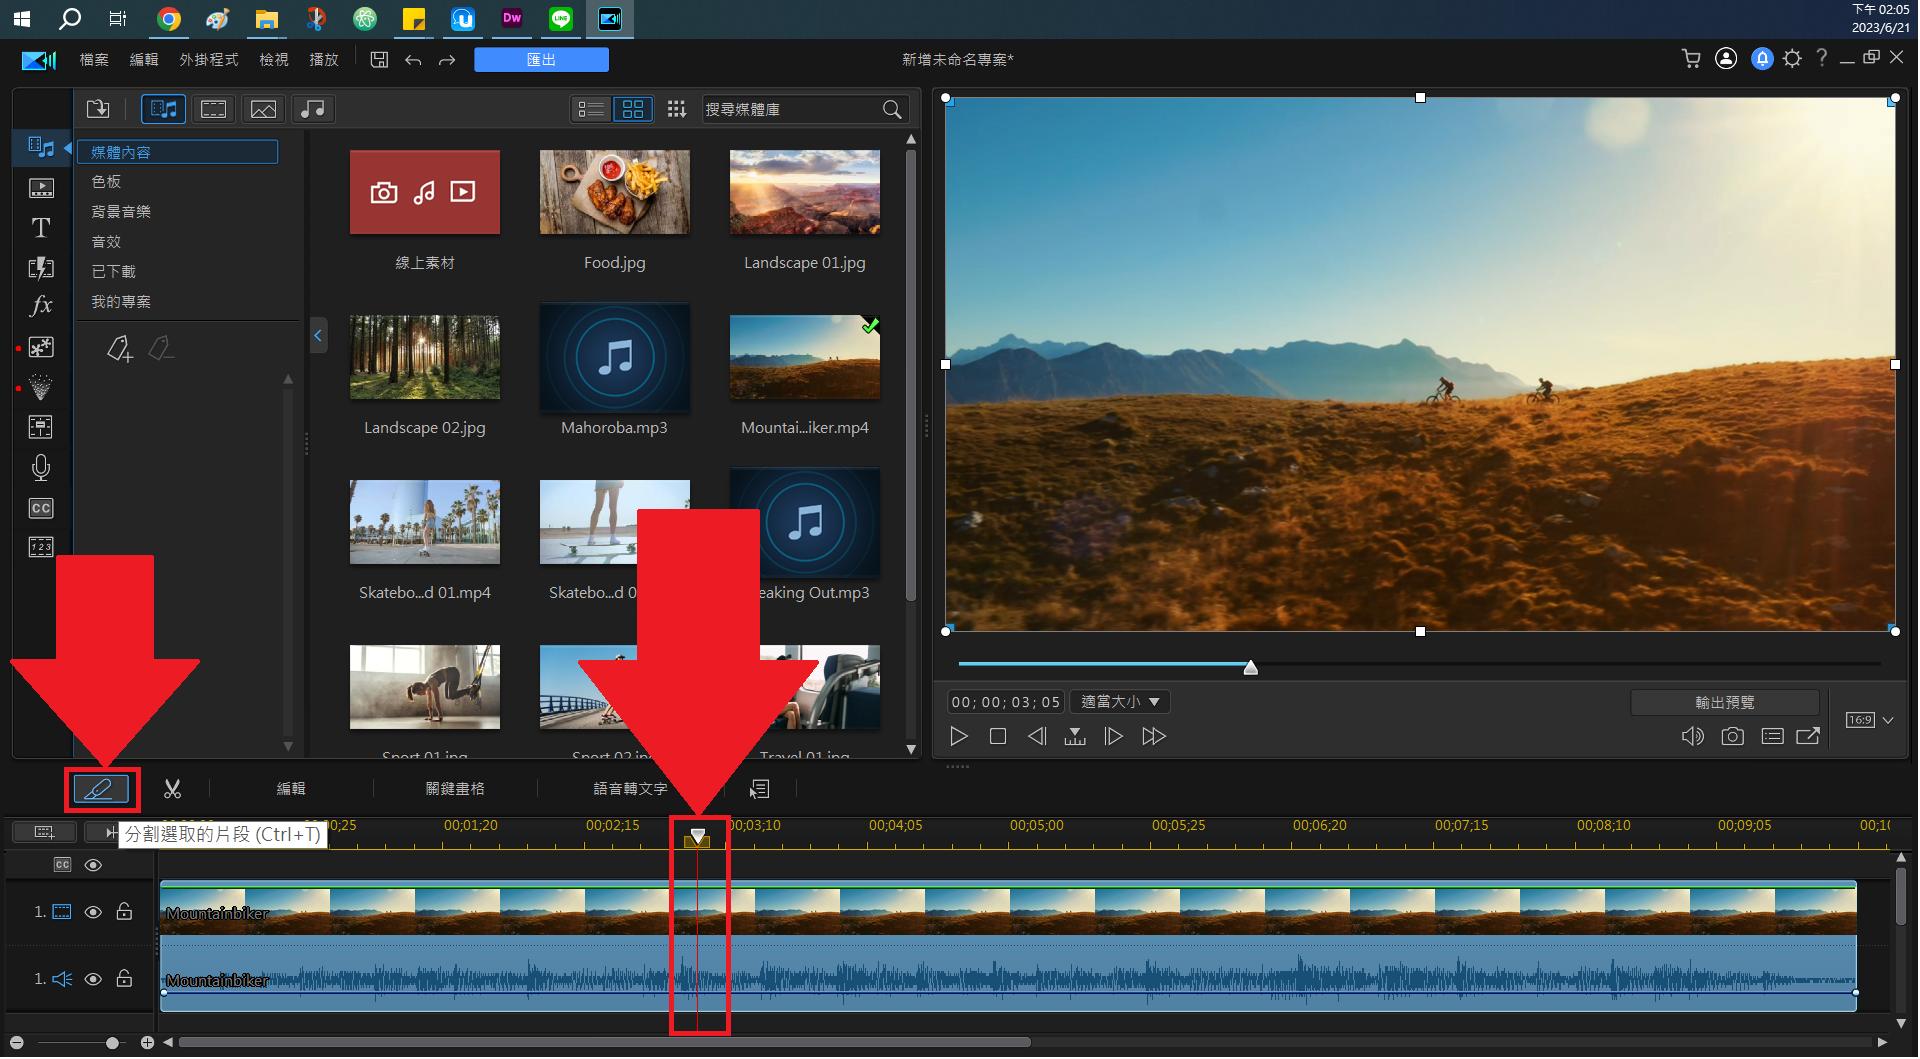Click the scissors trim tool
1920x1059 pixels.
click(173, 789)
